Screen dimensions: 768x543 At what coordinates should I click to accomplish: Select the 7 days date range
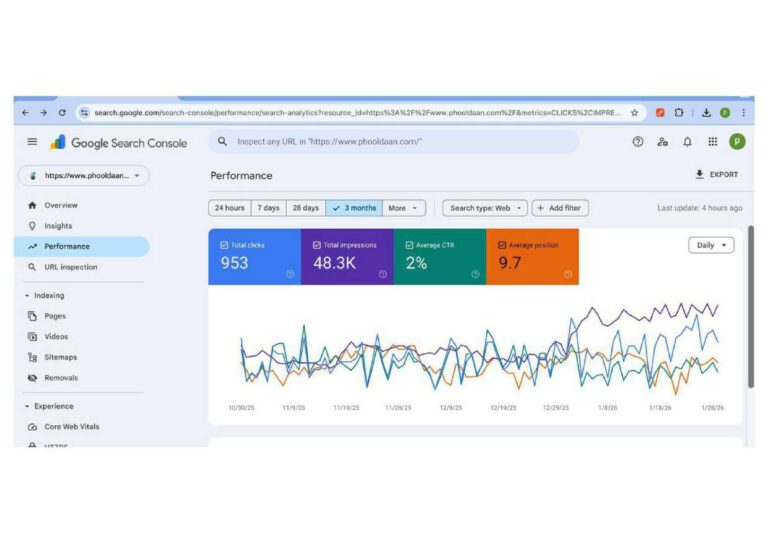(x=268, y=208)
